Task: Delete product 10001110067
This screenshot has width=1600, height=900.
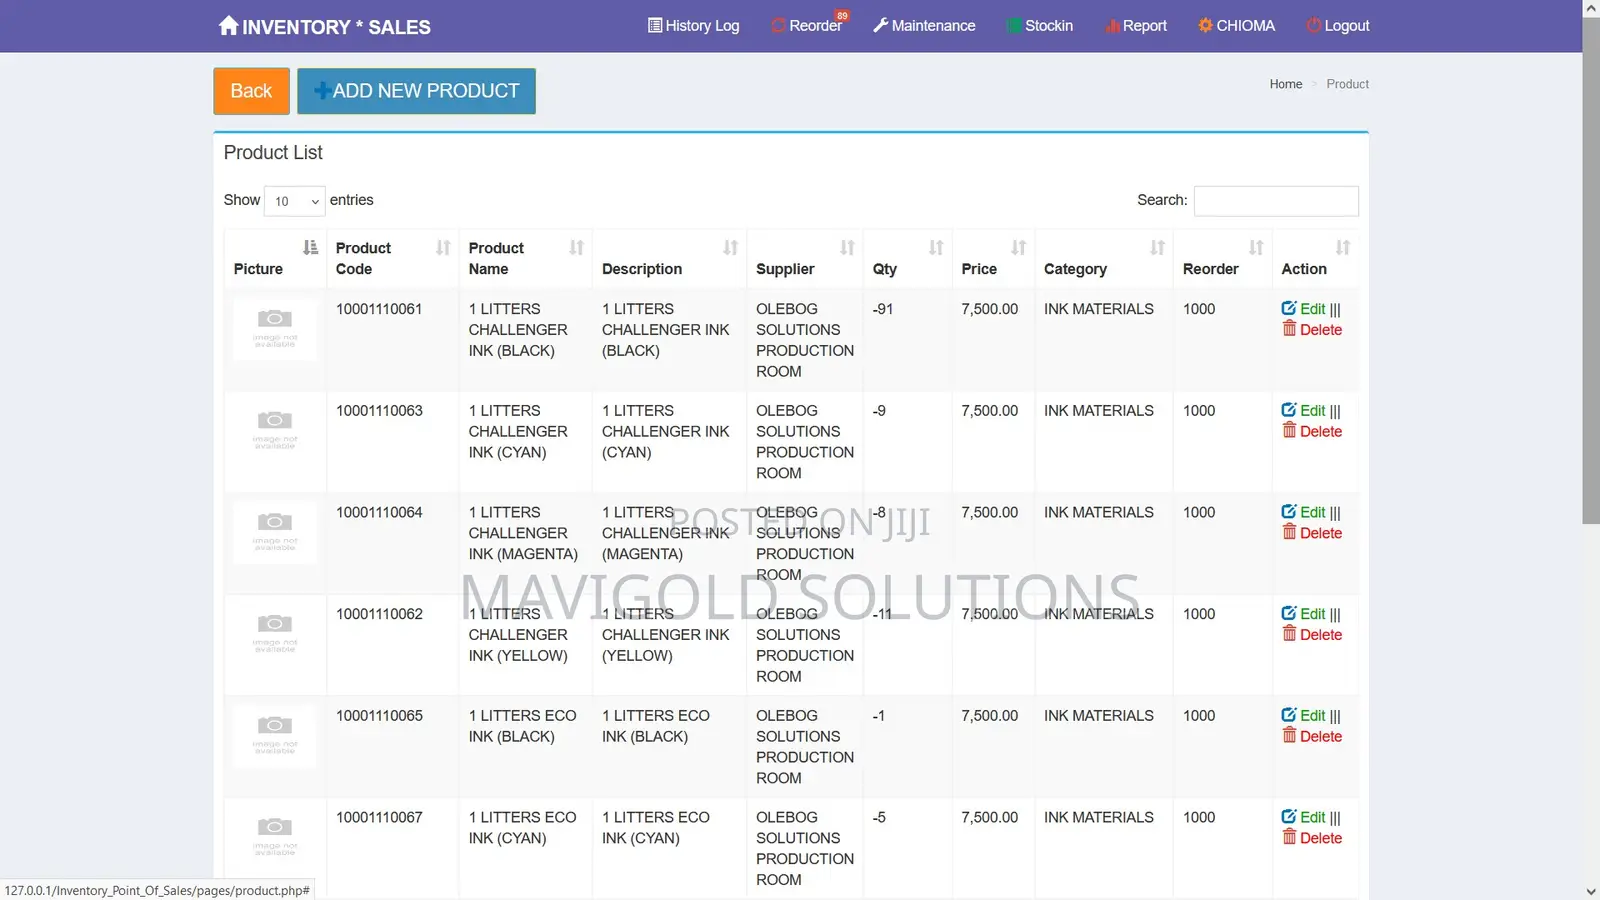Action: pyautogui.click(x=1312, y=838)
